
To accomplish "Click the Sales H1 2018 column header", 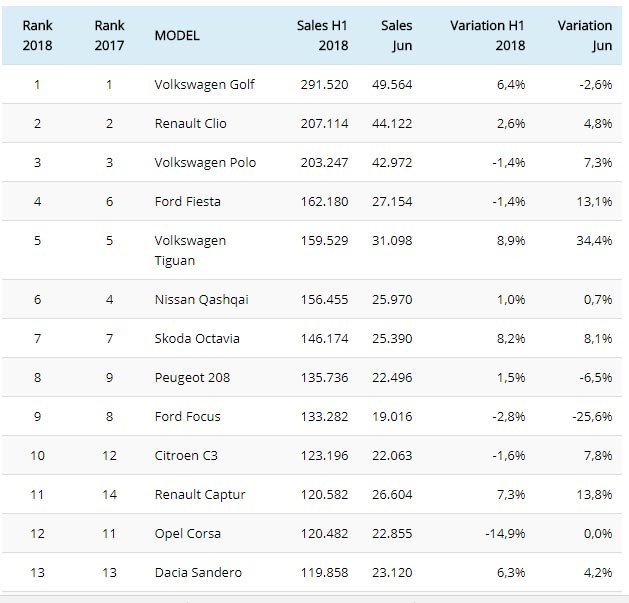I will click(320, 35).
